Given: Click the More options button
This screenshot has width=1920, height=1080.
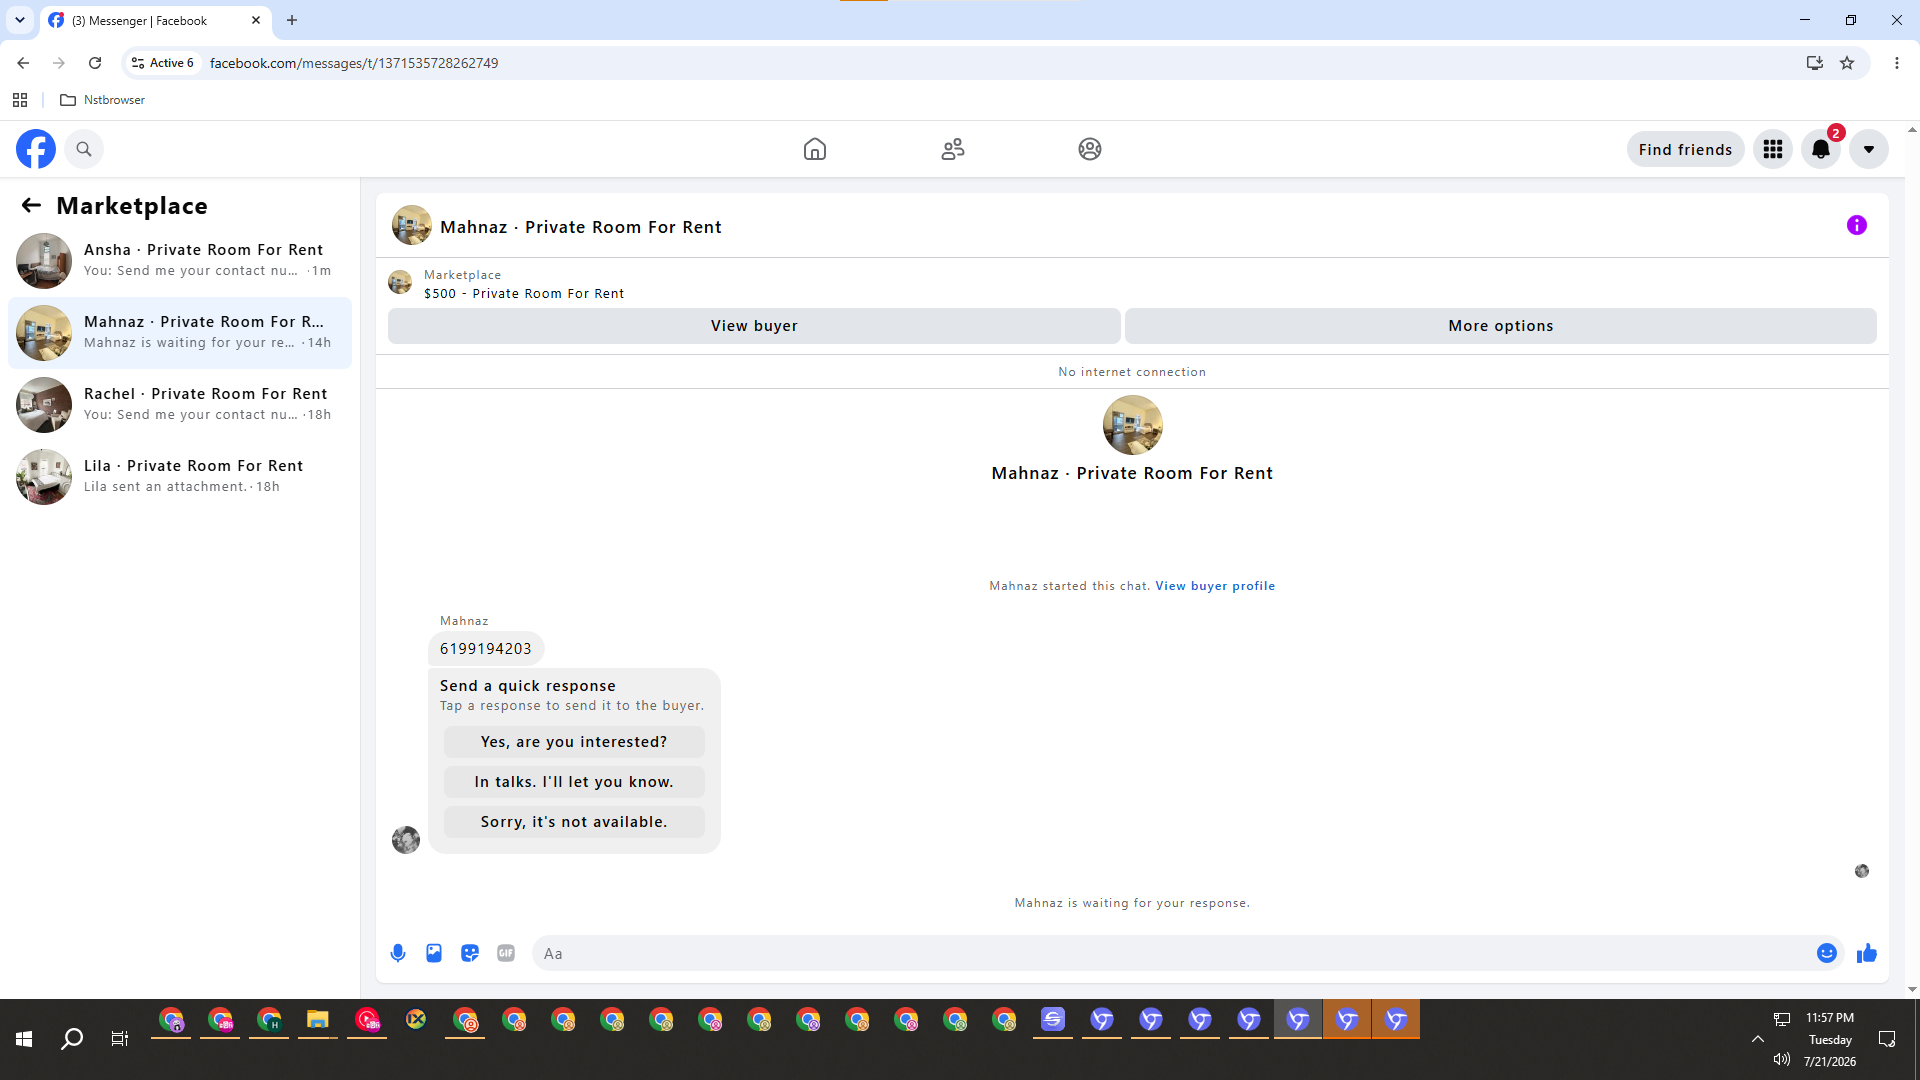Looking at the screenshot, I should 1501,326.
